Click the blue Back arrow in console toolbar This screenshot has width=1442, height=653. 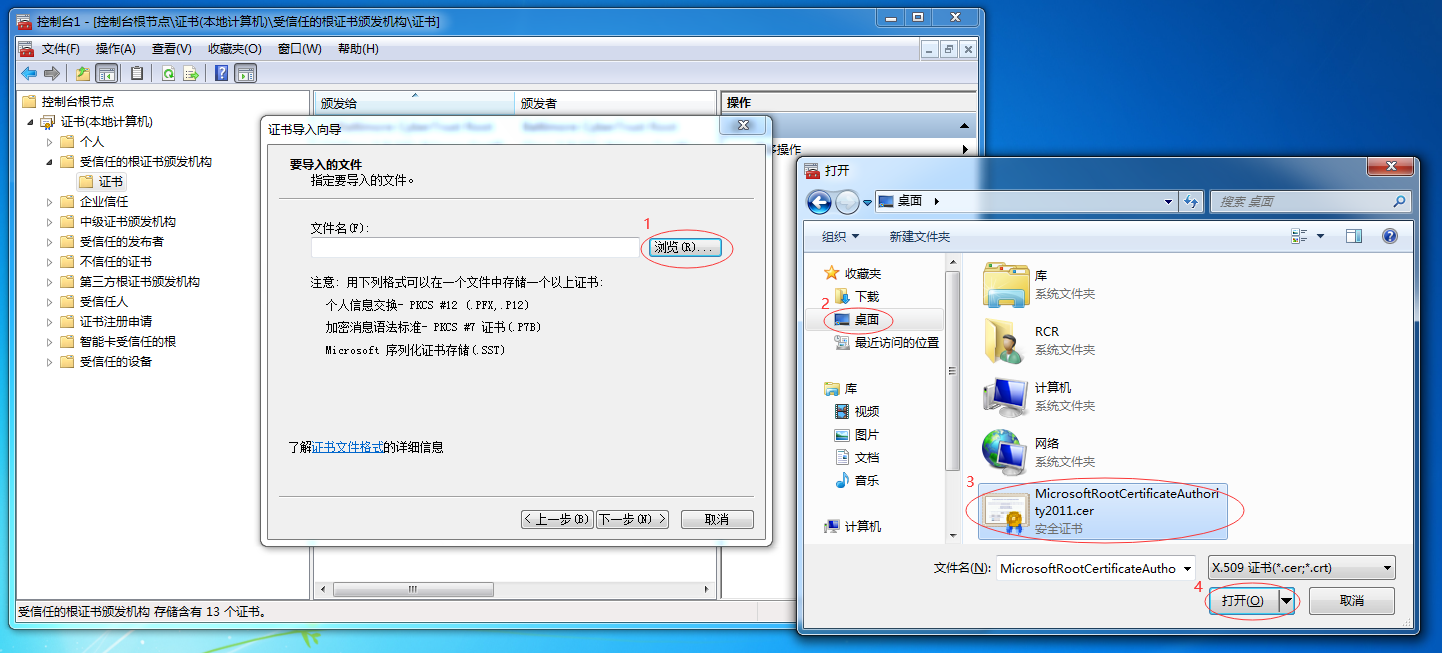pos(29,73)
